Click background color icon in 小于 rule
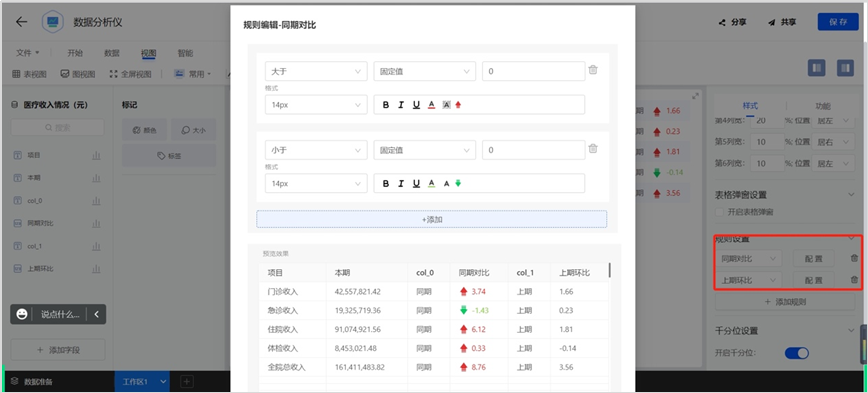 pos(446,183)
